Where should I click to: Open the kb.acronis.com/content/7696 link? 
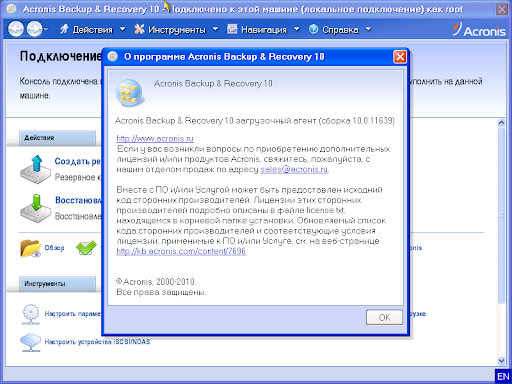click(x=181, y=251)
